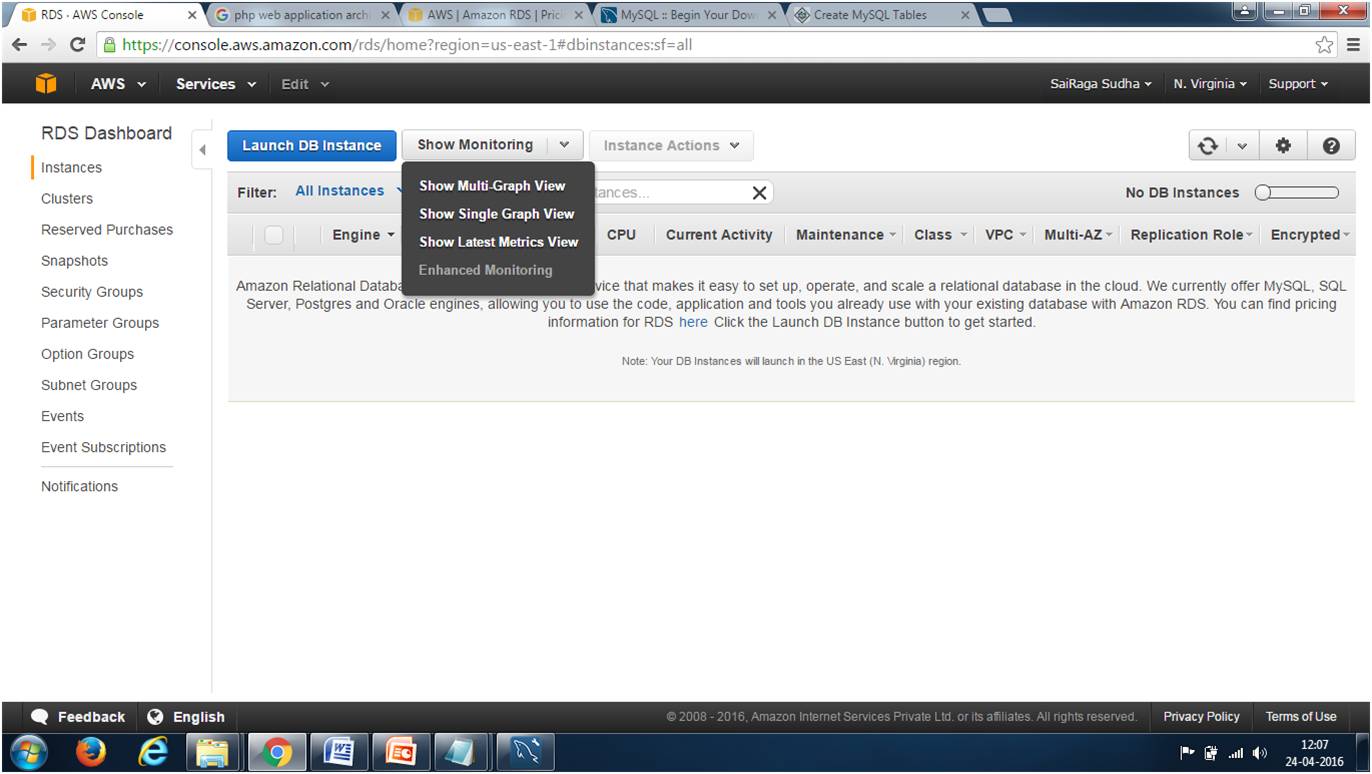Sort by the Maintenance column
The height and width of the screenshot is (774, 1372).
click(846, 235)
